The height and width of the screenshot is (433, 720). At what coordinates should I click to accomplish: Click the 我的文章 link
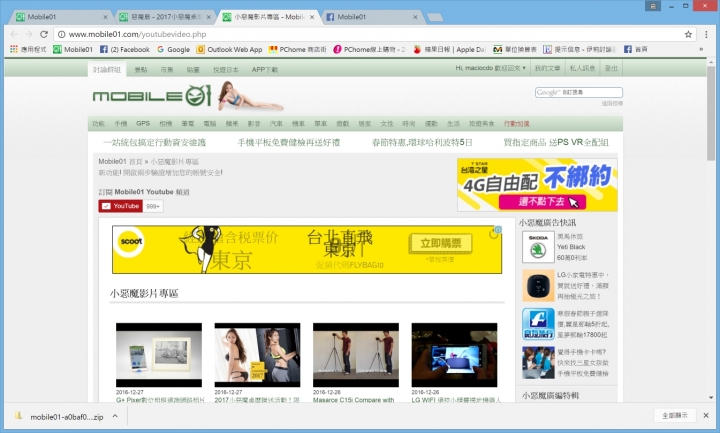(x=547, y=68)
